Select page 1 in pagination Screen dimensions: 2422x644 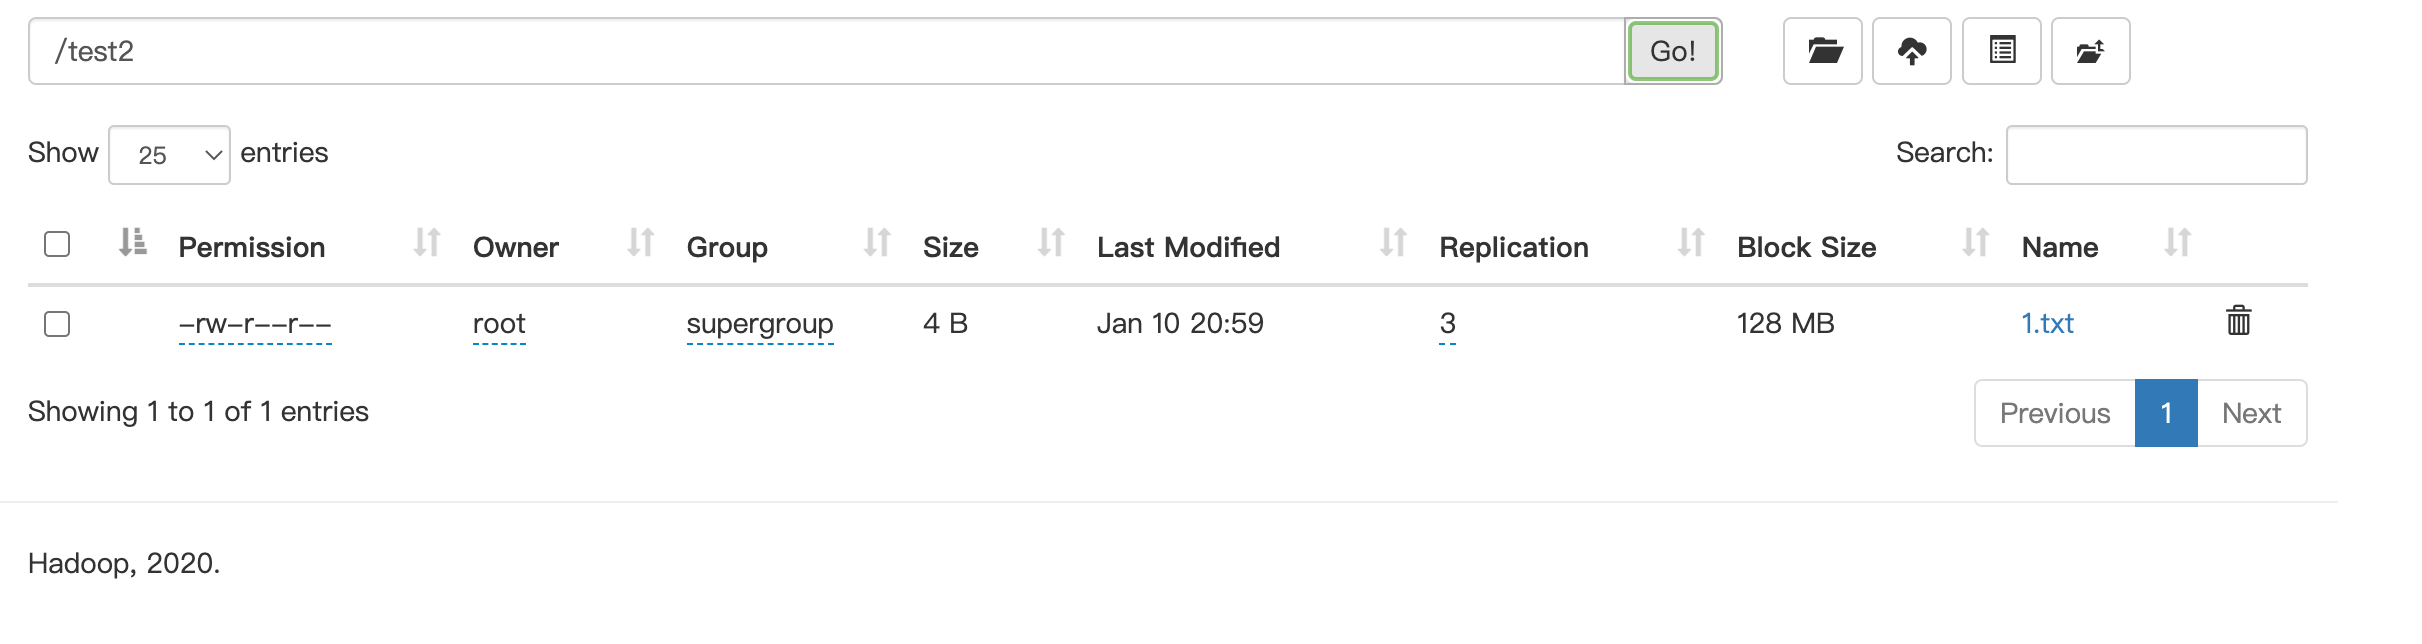(x=2166, y=413)
